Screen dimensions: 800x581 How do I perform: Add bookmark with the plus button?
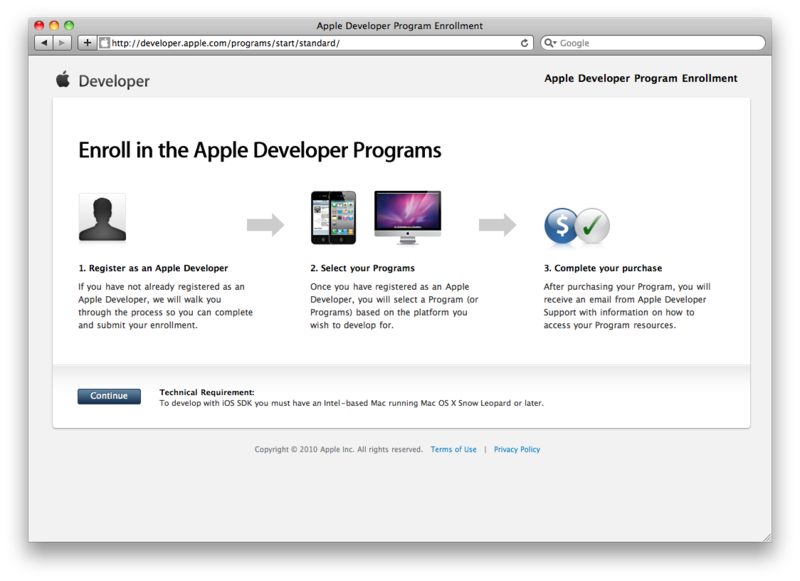click(87, 43)
